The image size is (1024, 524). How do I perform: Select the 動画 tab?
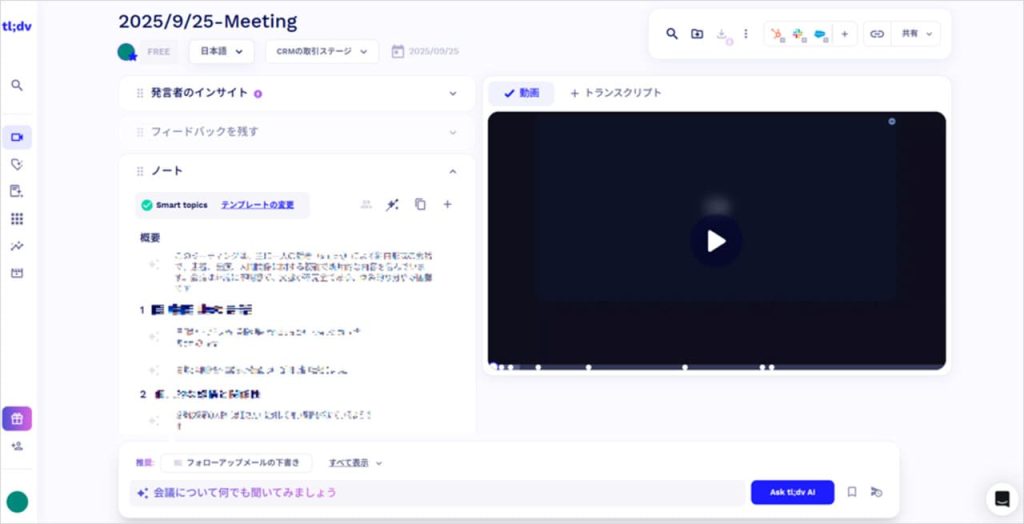coord(521,93)
